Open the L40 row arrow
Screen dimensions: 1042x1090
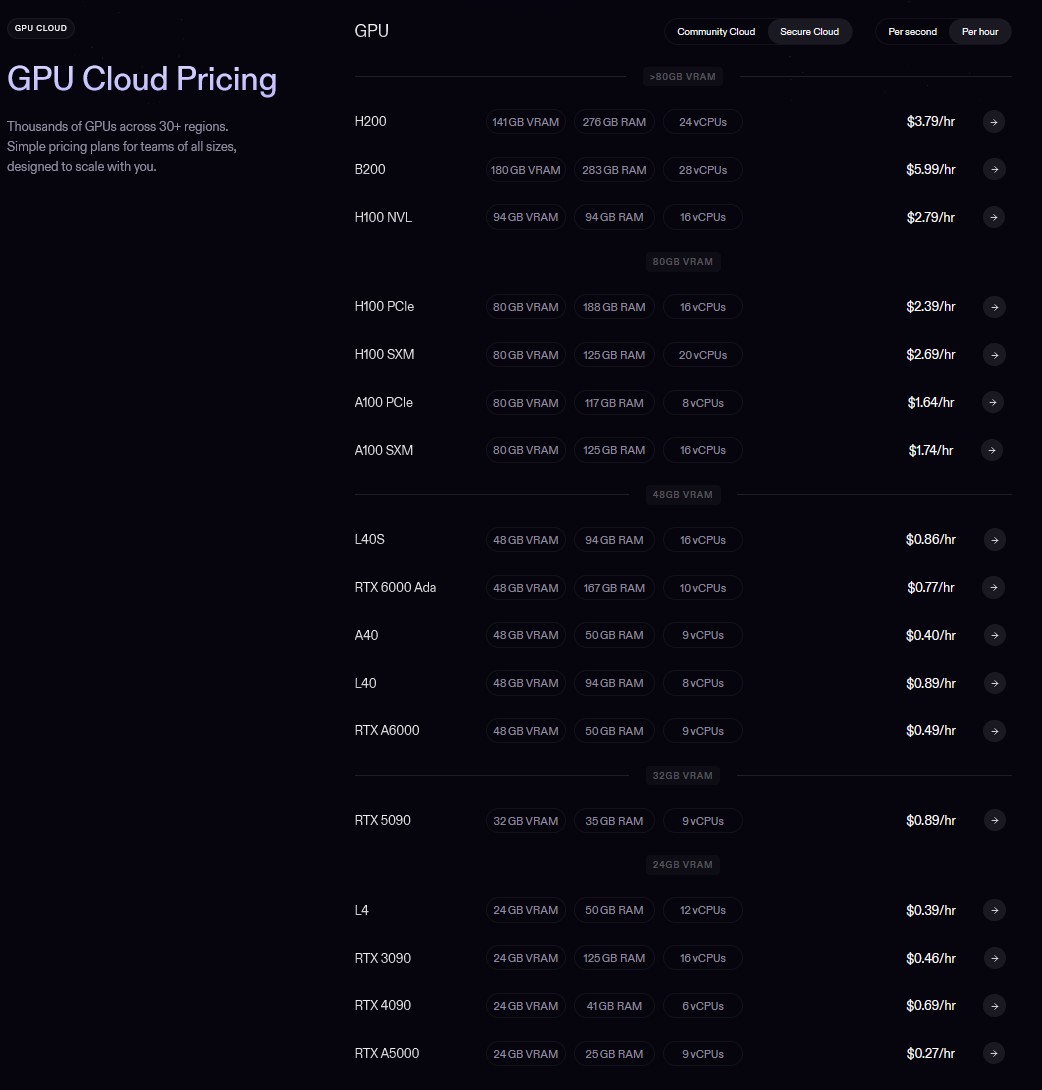[x=995, y=683]
